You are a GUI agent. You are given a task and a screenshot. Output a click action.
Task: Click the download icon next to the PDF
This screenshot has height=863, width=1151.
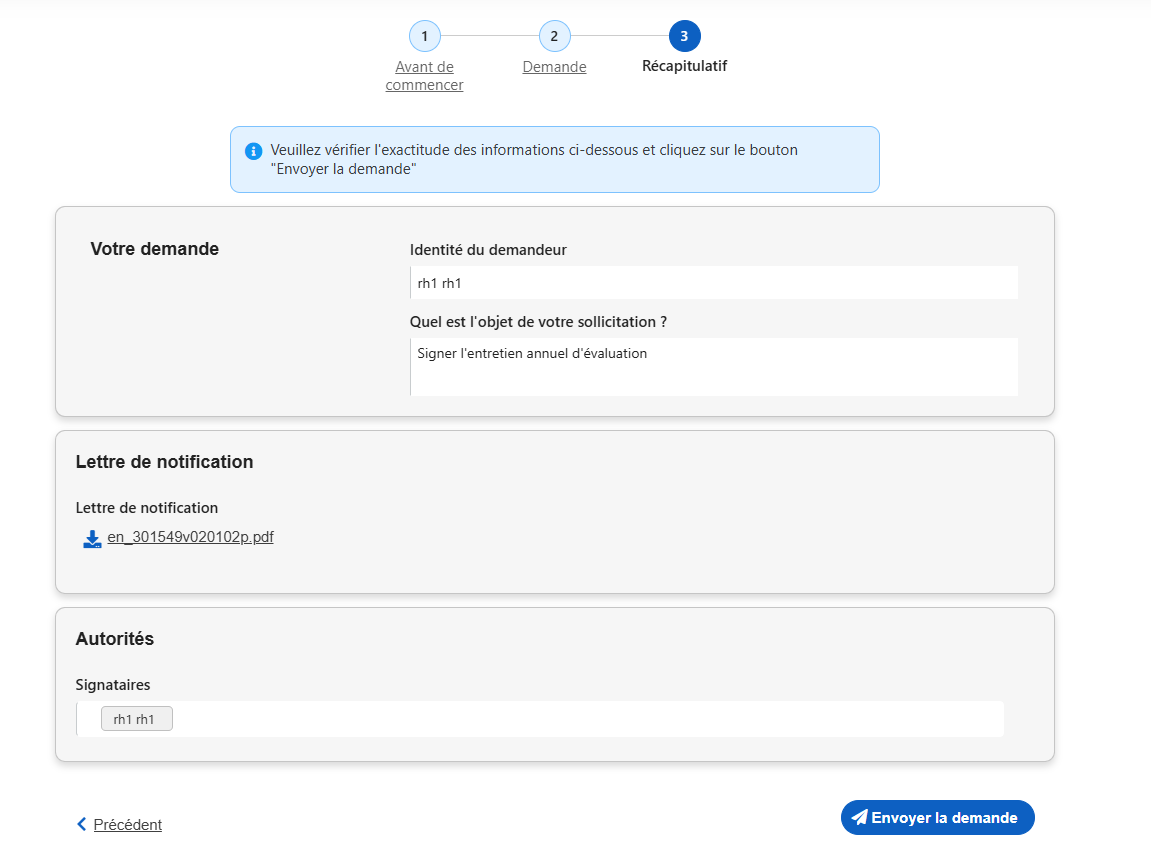[x=92, y=539]
